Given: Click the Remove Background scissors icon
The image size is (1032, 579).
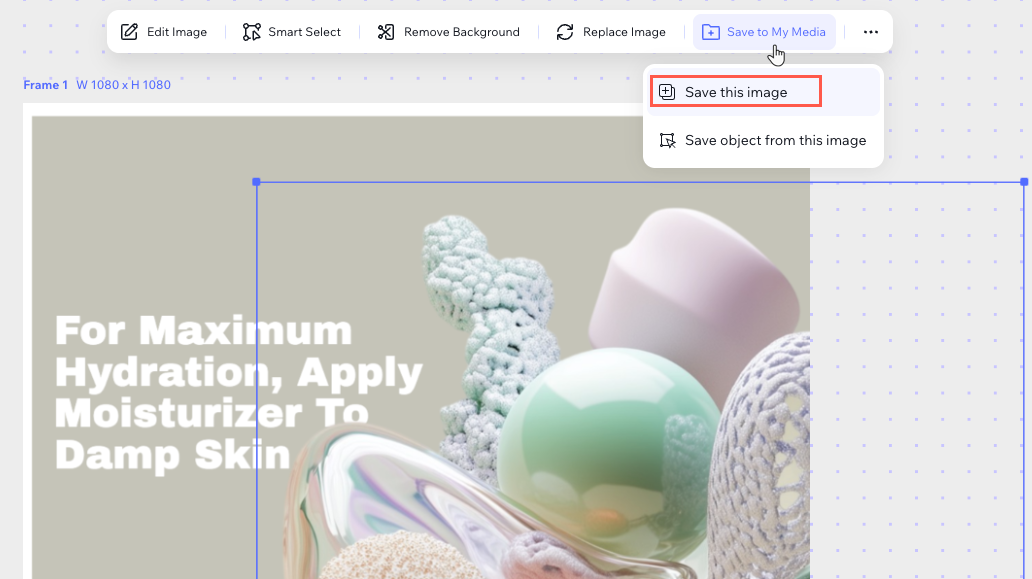Looking at the screenshot, I should pos(385,31).
